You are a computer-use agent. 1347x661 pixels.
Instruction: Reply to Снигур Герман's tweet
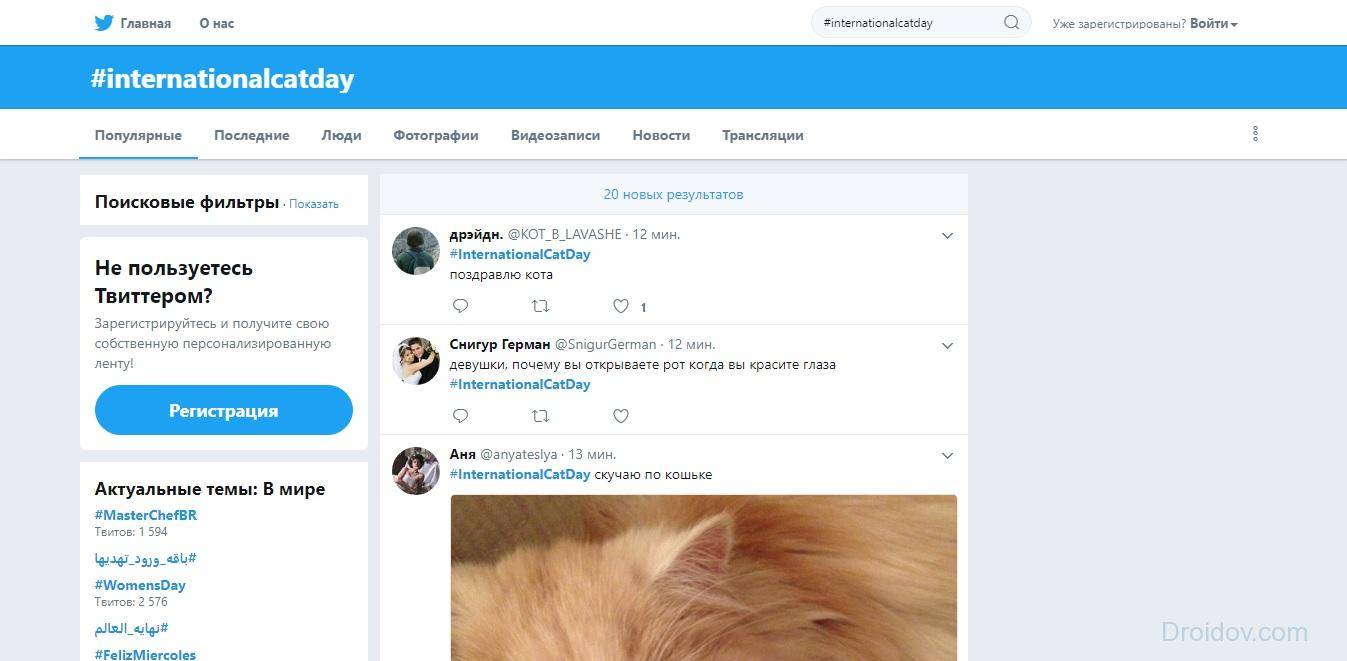(460, 416)
